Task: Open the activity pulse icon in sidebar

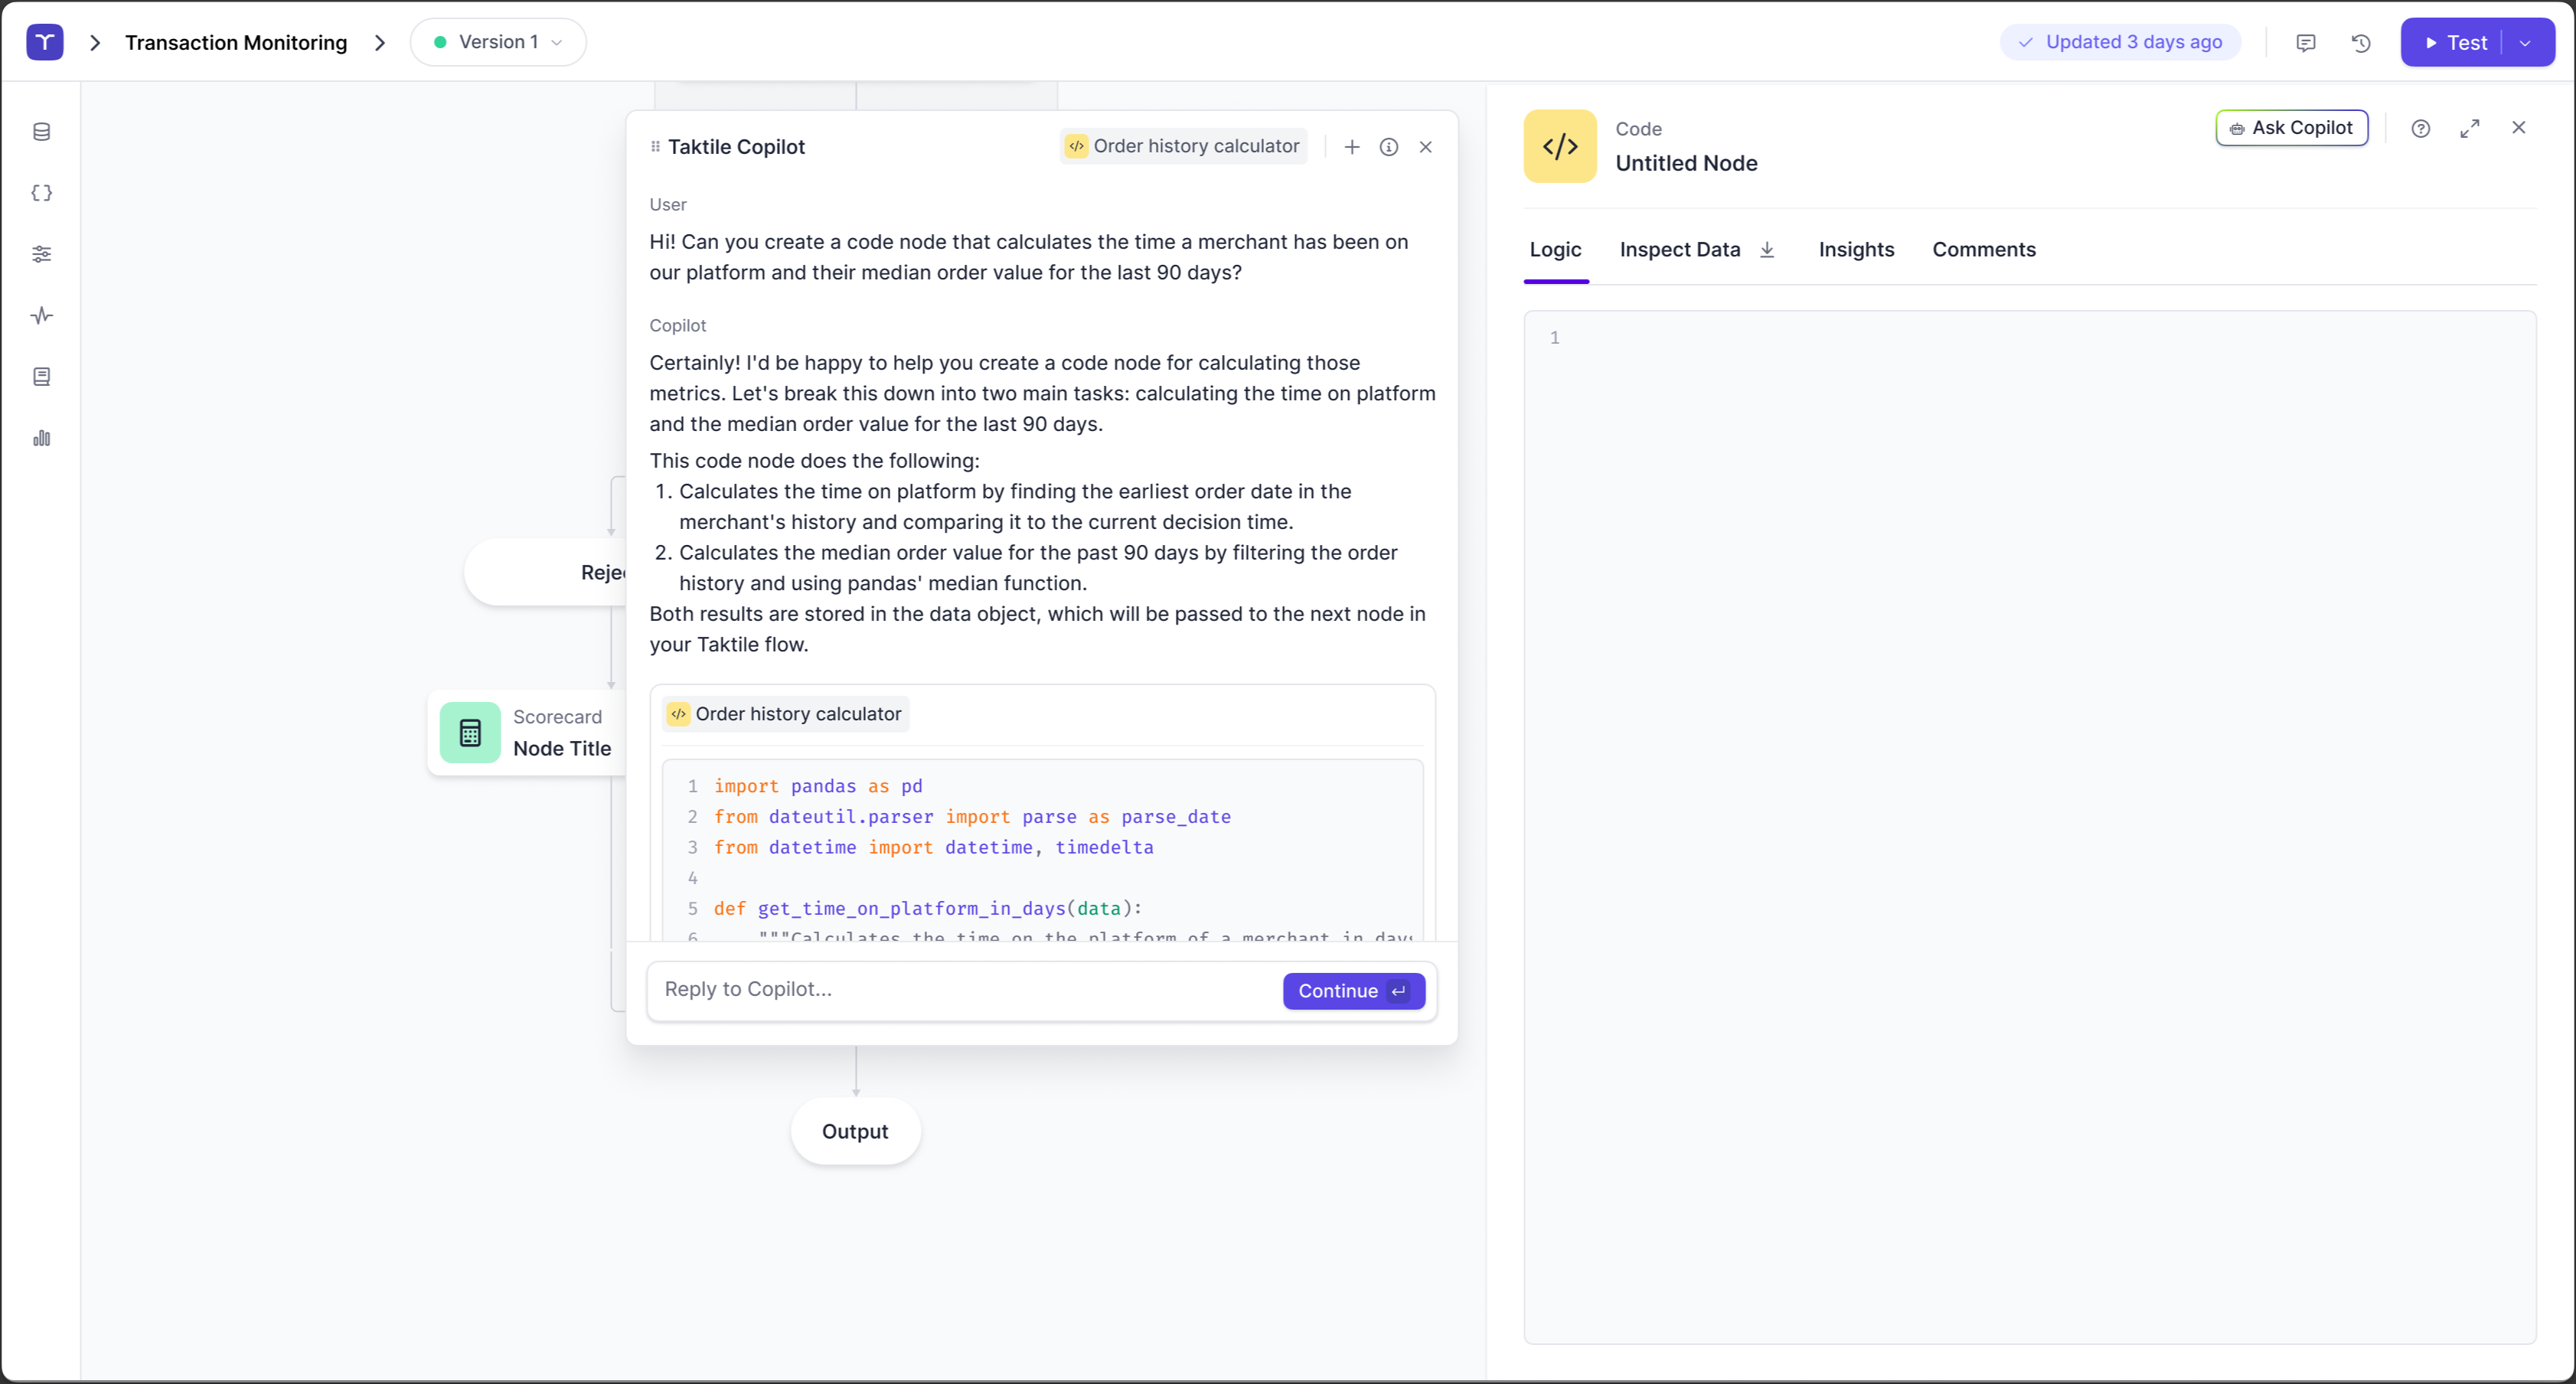Action: coord(42,316)
